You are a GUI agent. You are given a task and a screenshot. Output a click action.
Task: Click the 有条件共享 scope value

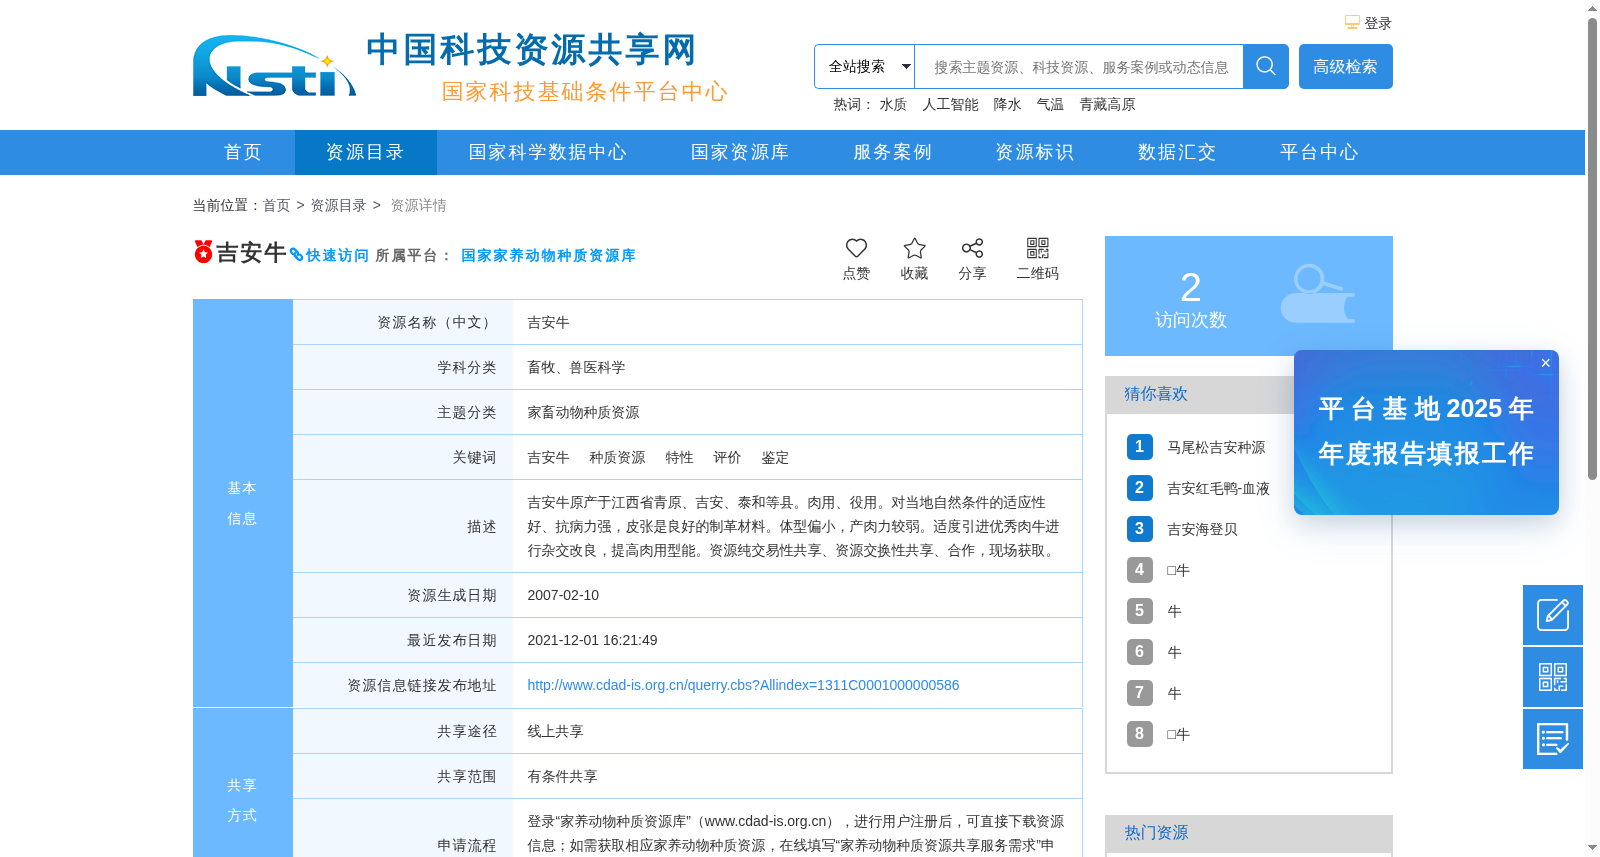[x=562, y=776]
